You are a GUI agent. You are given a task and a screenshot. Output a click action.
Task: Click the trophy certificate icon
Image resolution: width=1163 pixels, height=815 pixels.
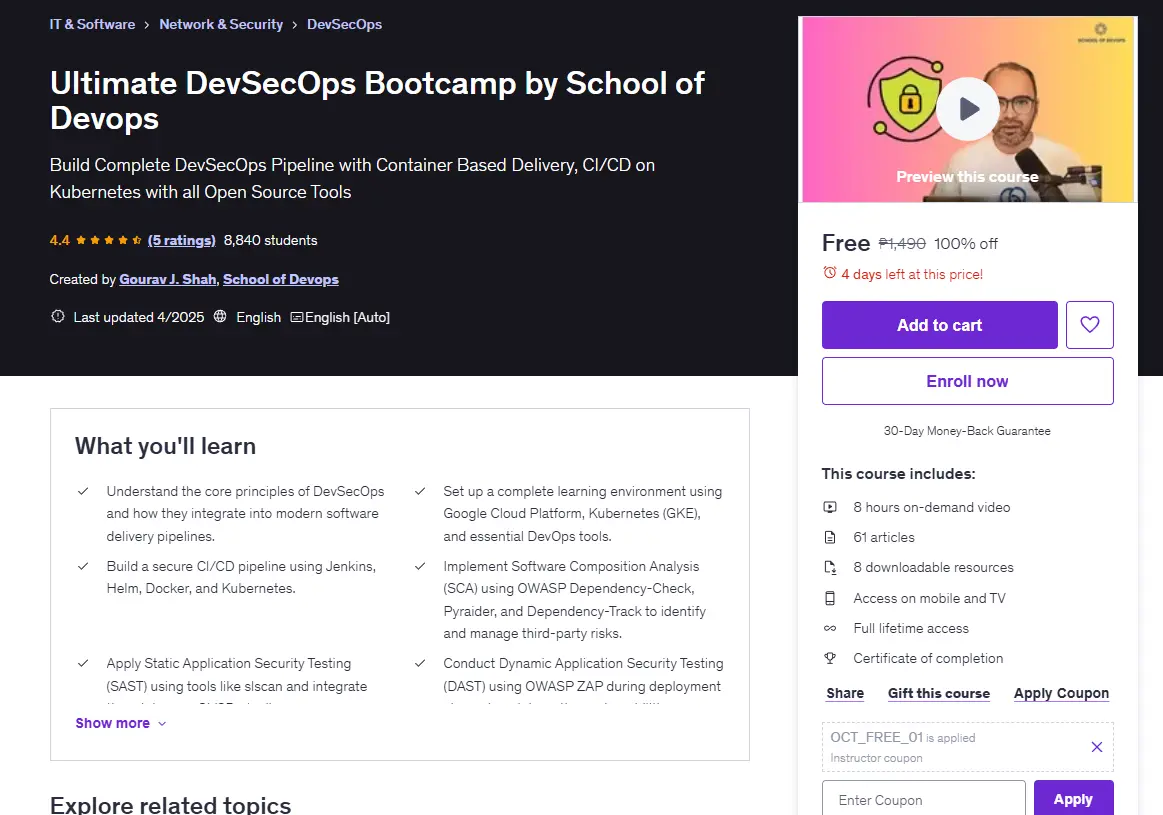coord(830,658)
